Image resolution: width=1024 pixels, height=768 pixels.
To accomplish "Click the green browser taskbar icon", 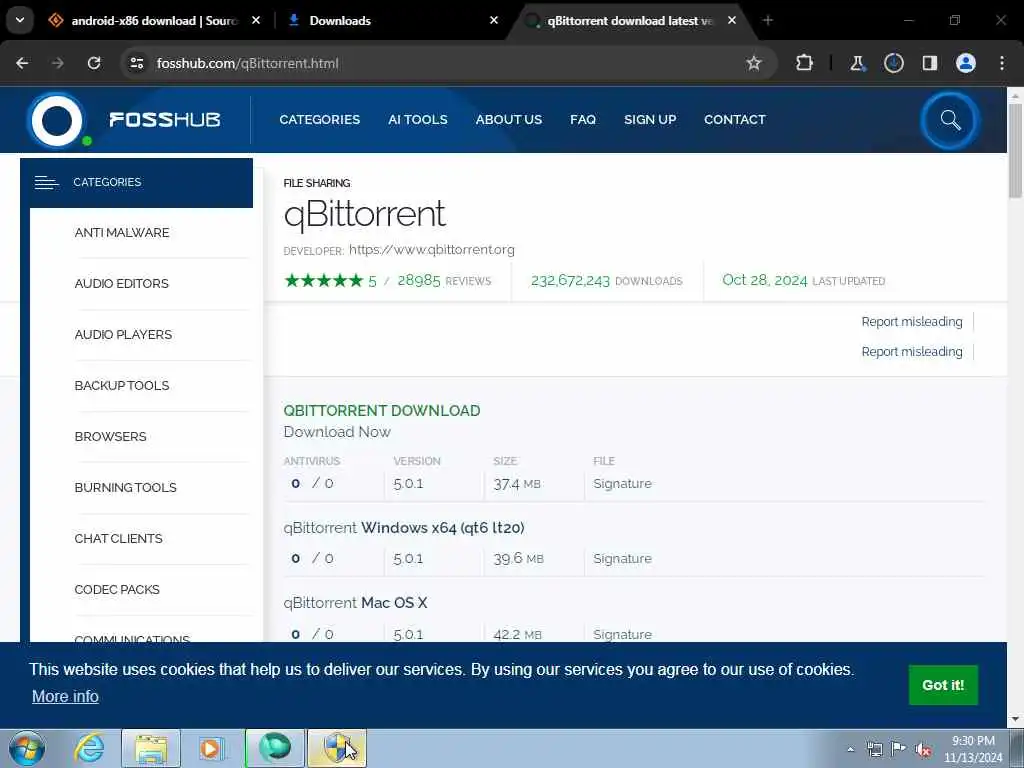I will [x=275, y=748].
